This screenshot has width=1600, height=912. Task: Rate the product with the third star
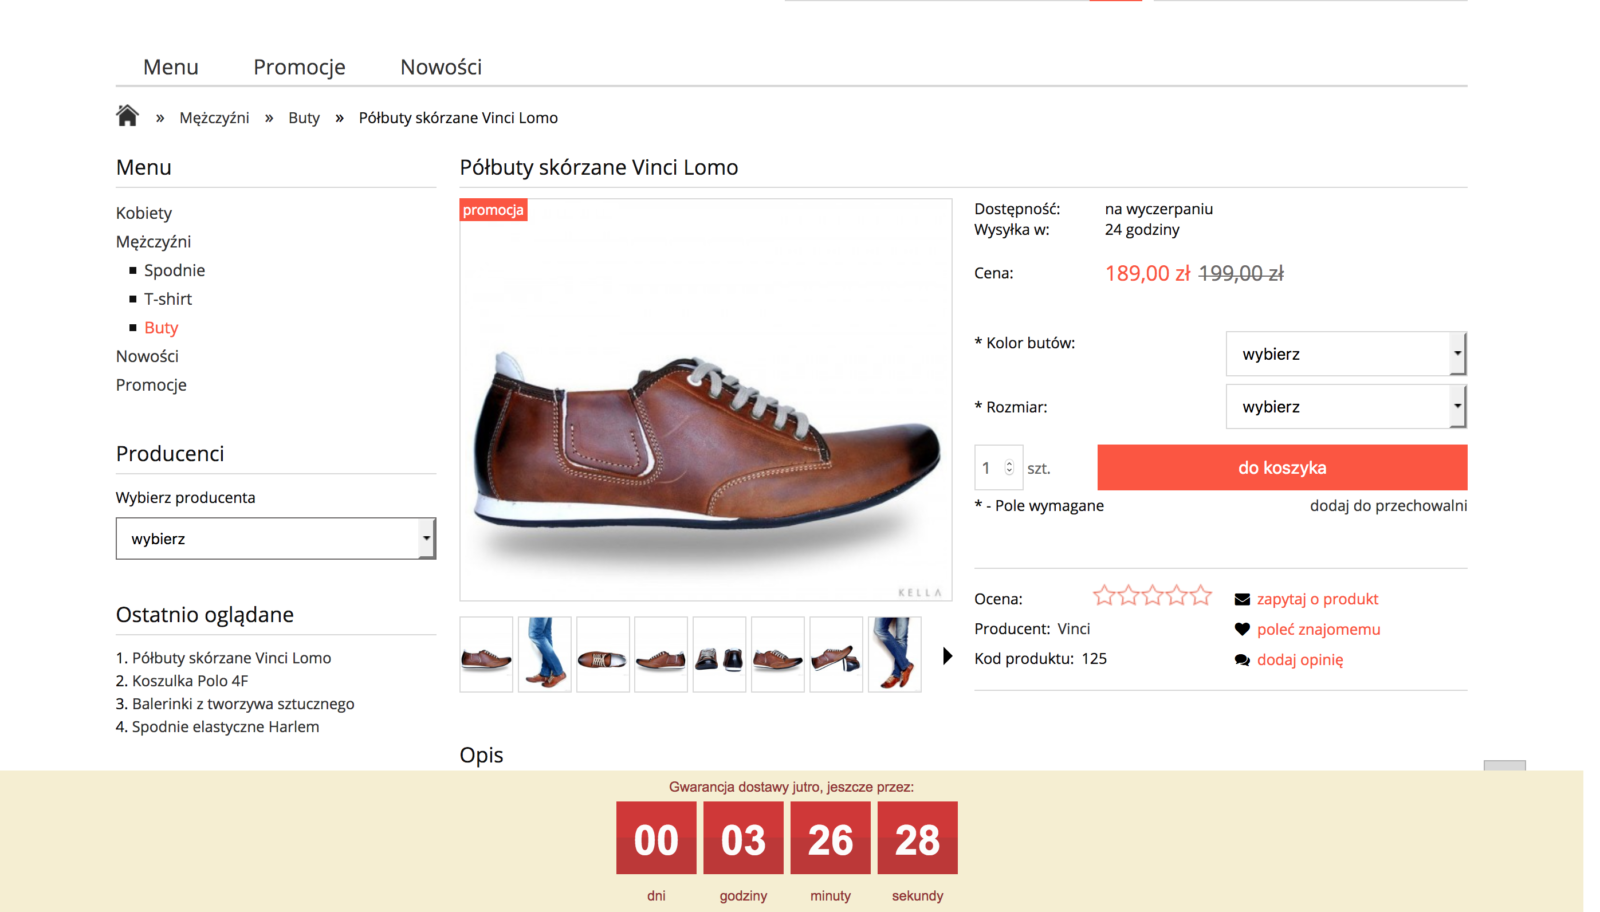[x=1153, y=596]
